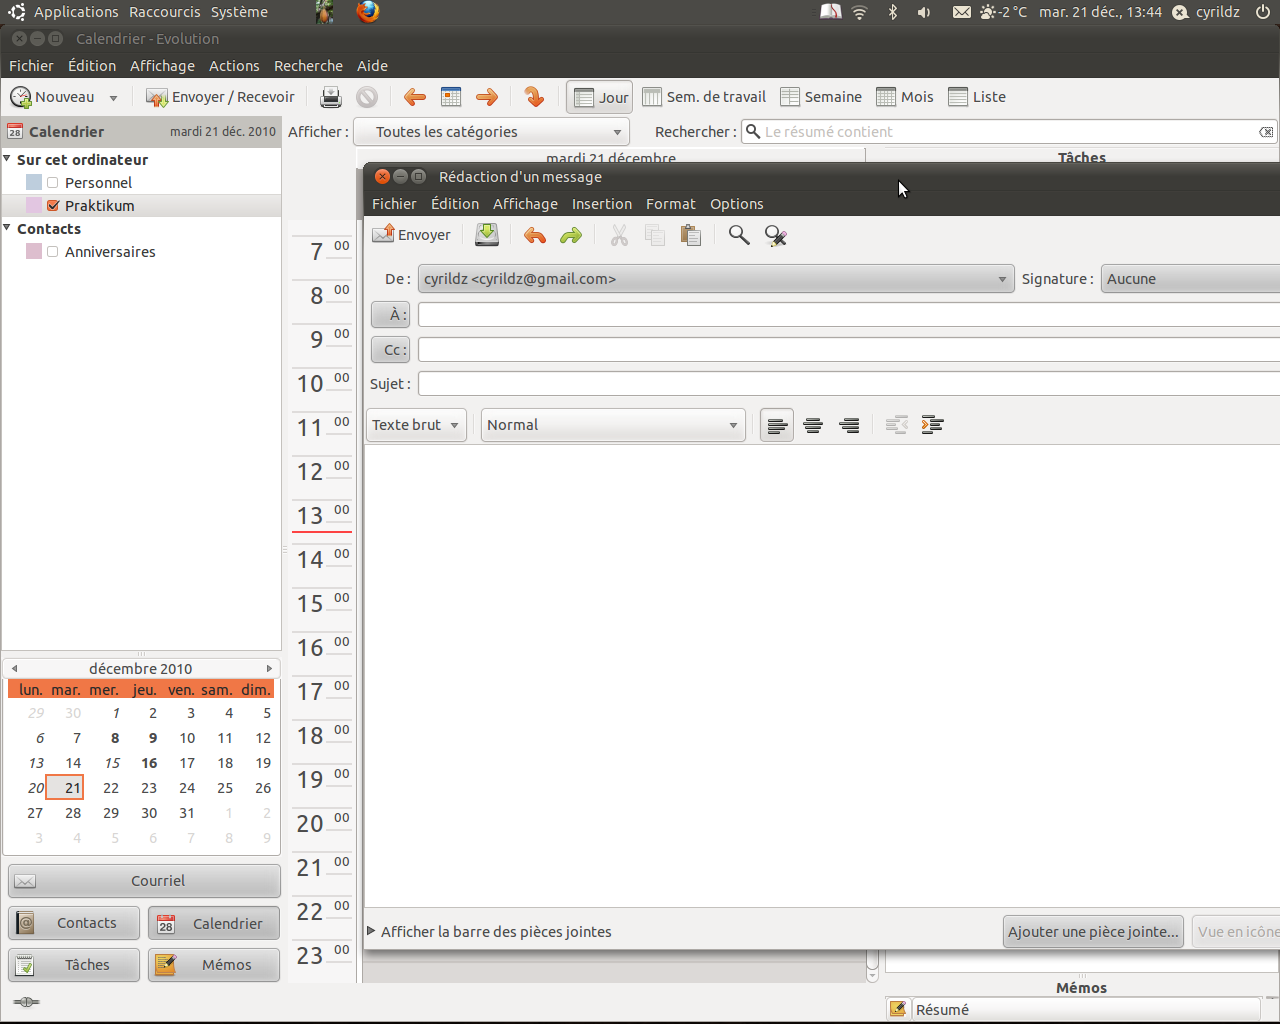Click the Ajouter une pièce jointe button
This screenshot has height=1024, width=1280.
pos(1092,931)
